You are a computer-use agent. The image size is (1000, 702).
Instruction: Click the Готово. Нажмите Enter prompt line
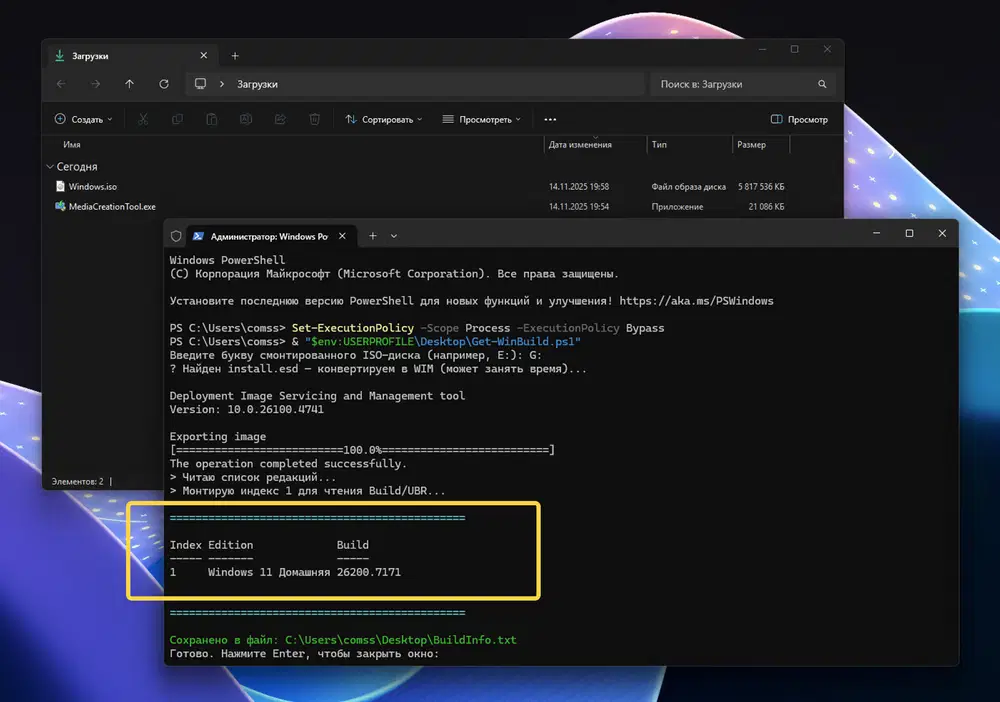click(304, 654)
